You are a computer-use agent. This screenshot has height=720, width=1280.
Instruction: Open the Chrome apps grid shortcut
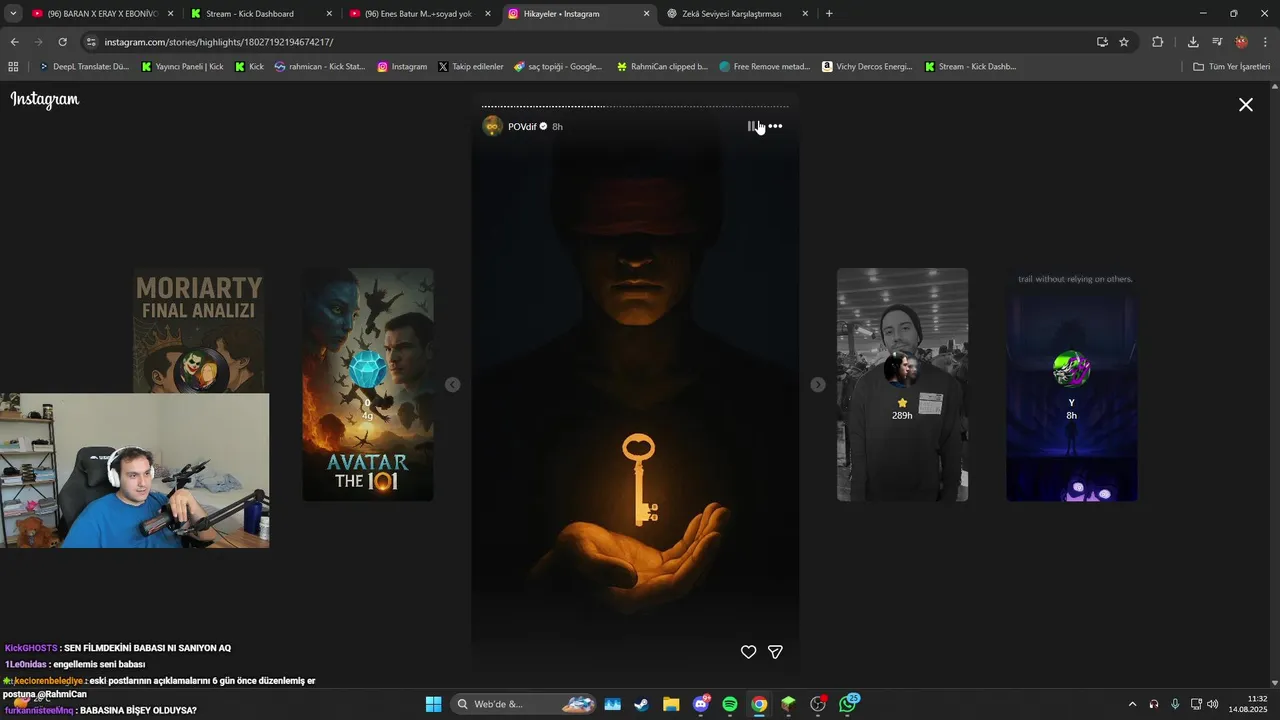(13, 67)
